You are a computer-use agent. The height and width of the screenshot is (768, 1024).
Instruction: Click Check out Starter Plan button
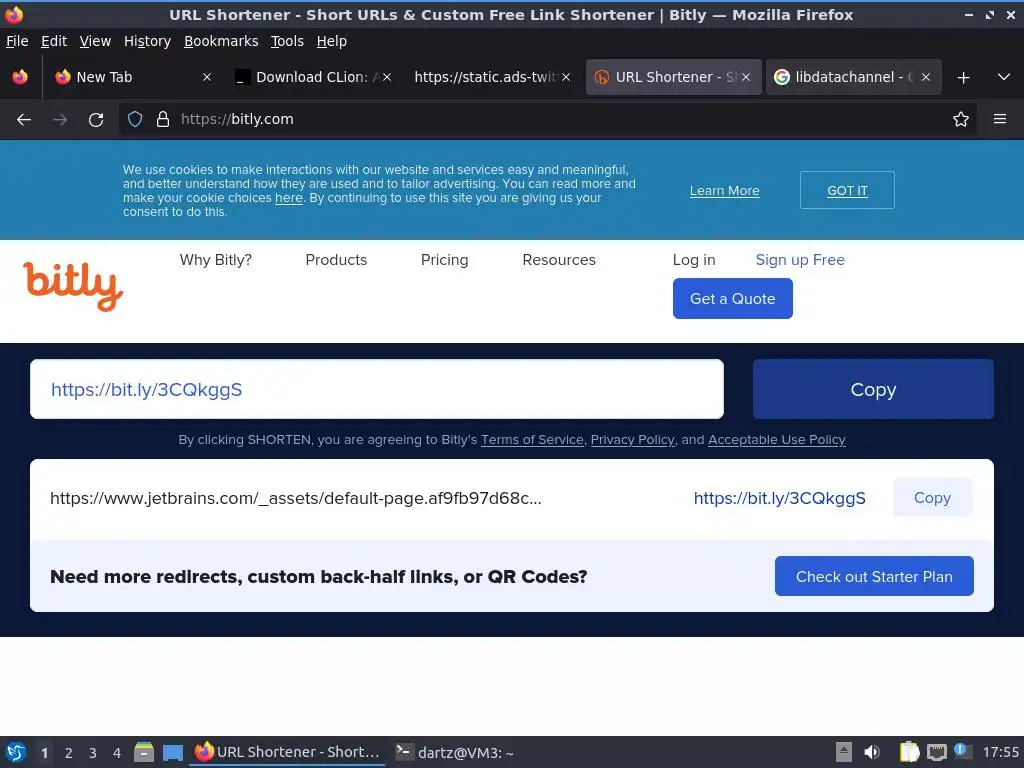874,576
